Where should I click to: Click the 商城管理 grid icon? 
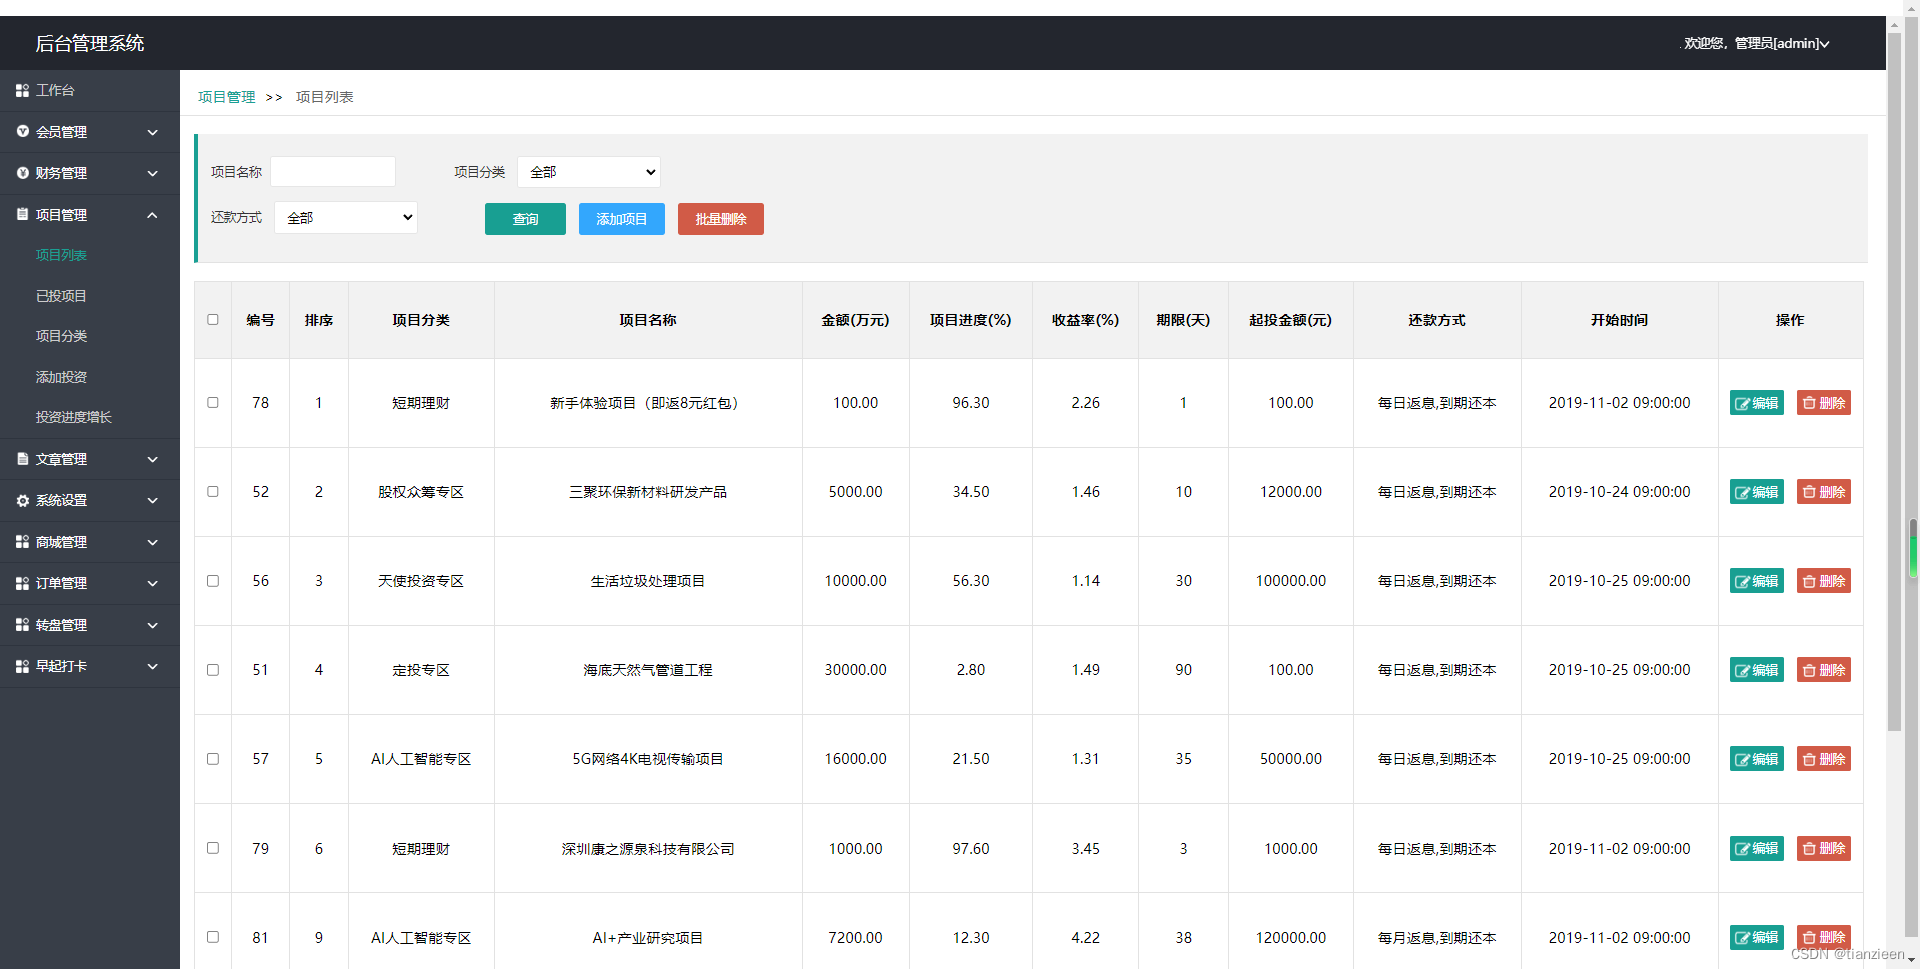[22, 541]
